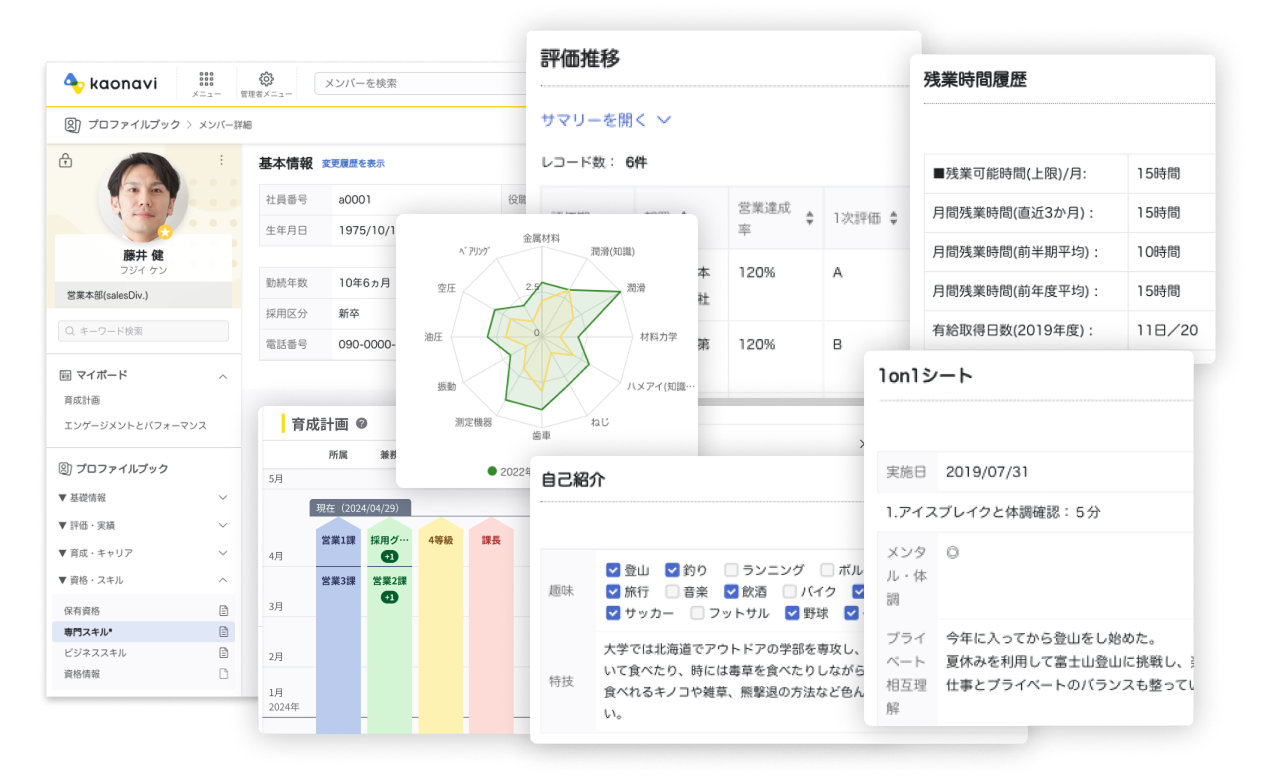1280x778 pixels.
Task: Click the sheet icon beside ビジネススキル
Action: point(224,653)
